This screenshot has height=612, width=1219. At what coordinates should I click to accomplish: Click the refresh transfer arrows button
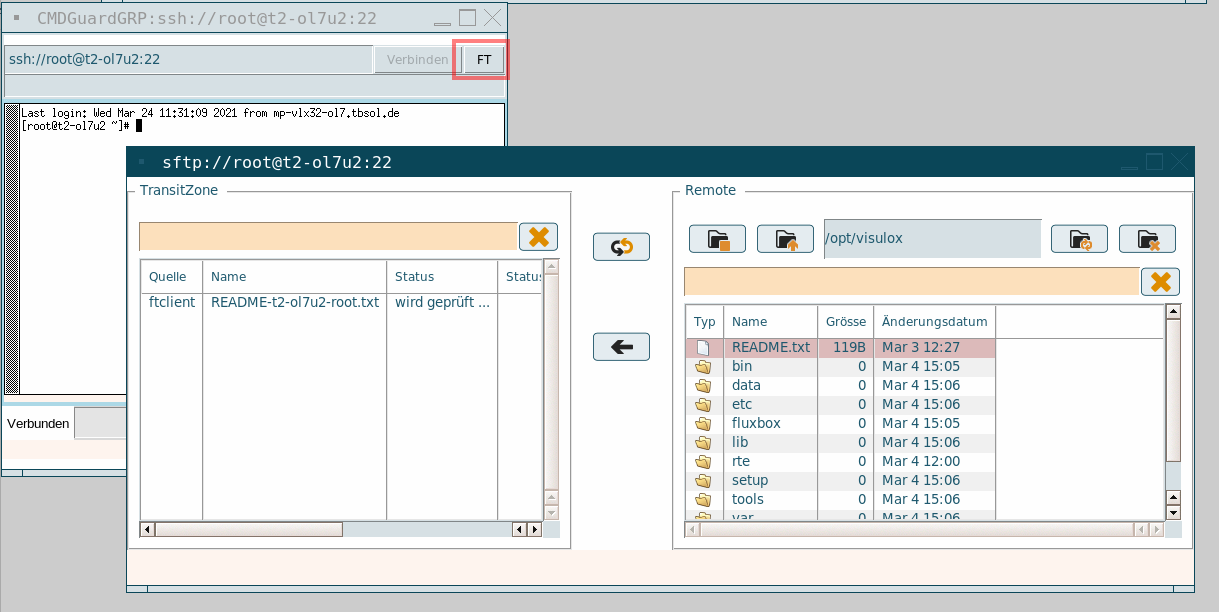(621, 247)
